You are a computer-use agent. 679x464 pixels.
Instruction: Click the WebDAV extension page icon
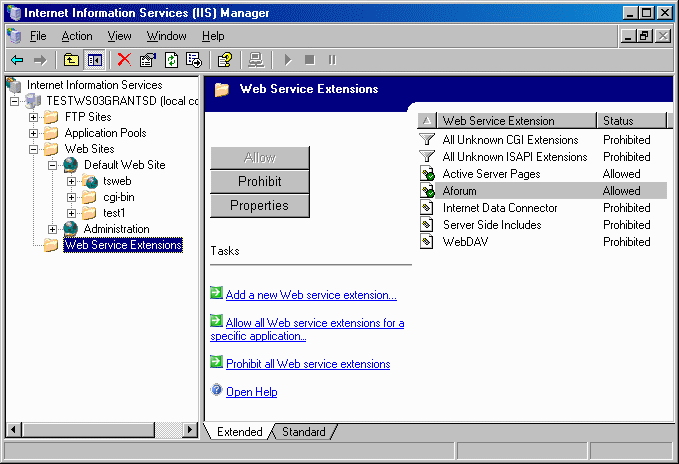pyautogui.click(x=427, y=242)
